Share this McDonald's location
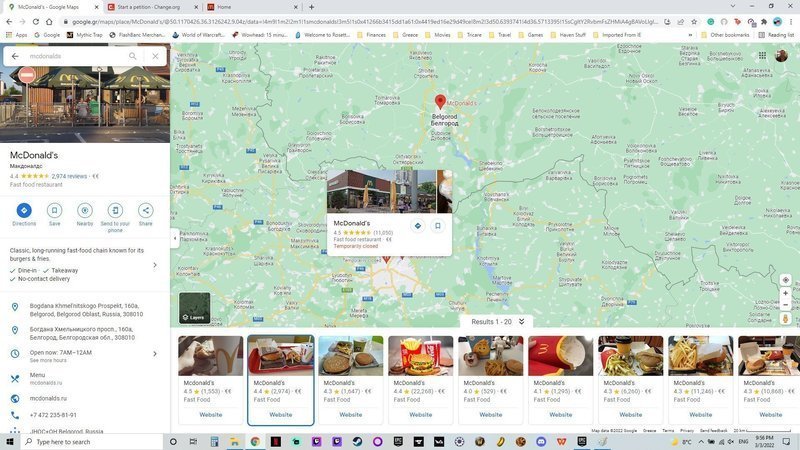The image size is (800, 450). (x=146, y=210)
